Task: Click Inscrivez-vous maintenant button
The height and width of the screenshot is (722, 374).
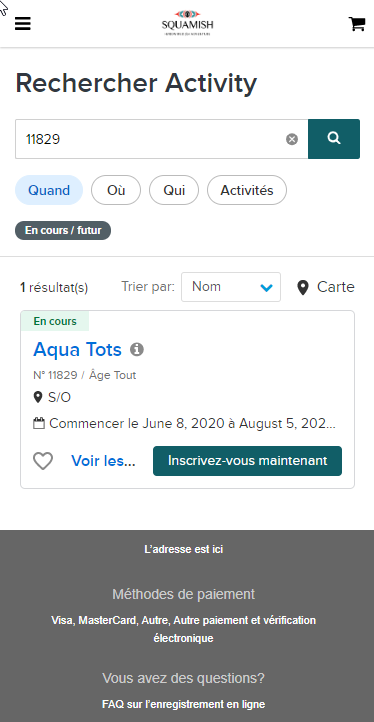Action: pyautogui.click(x=247, y=461)
